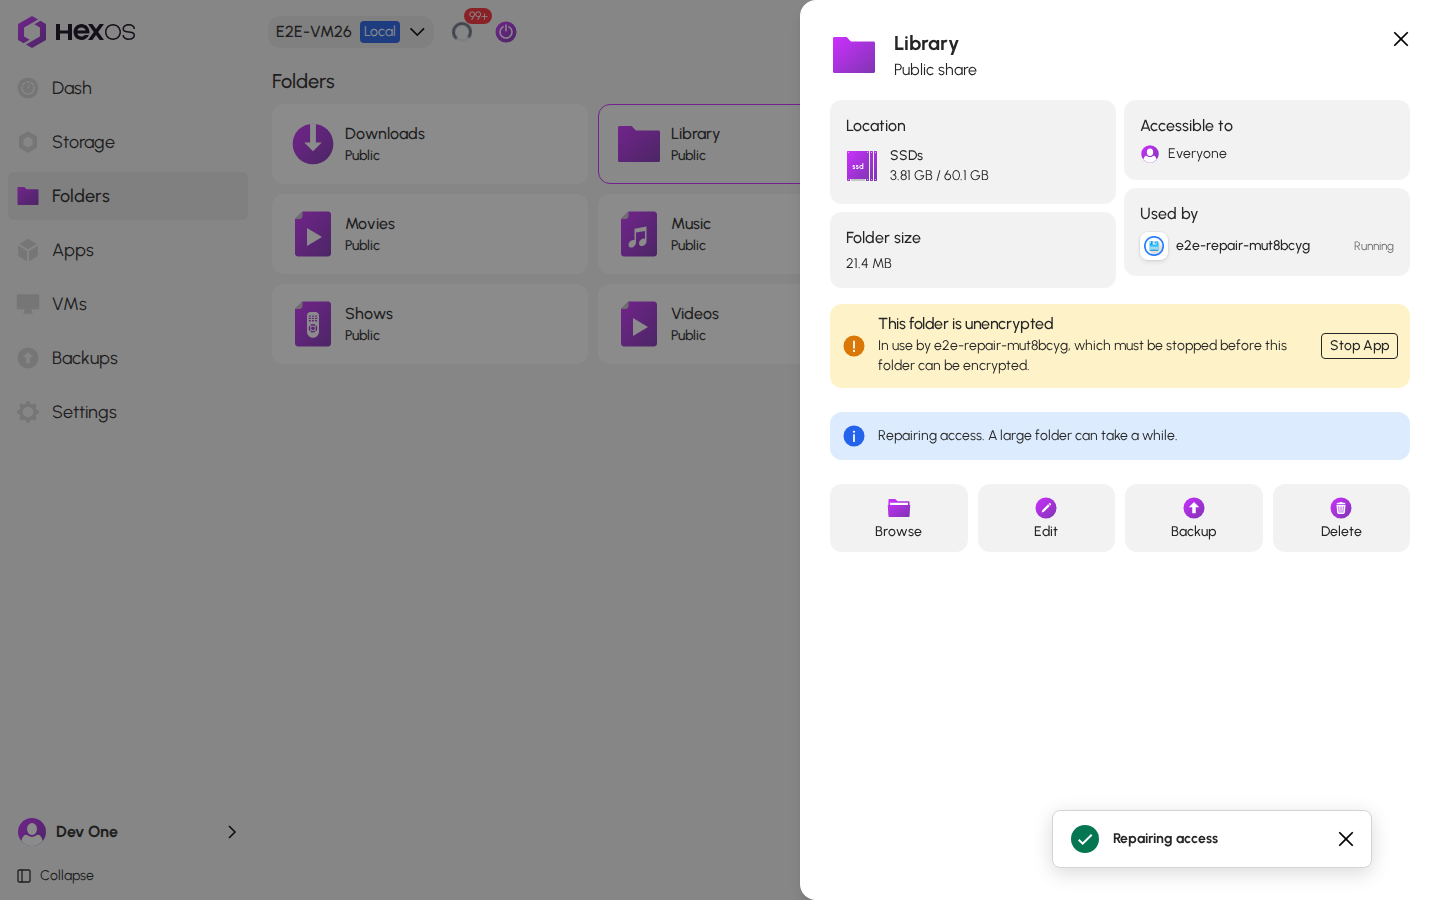This screenshot has width=1440, height=900.
Task: Go to Storage in sidebar
Action: point(128,142)
